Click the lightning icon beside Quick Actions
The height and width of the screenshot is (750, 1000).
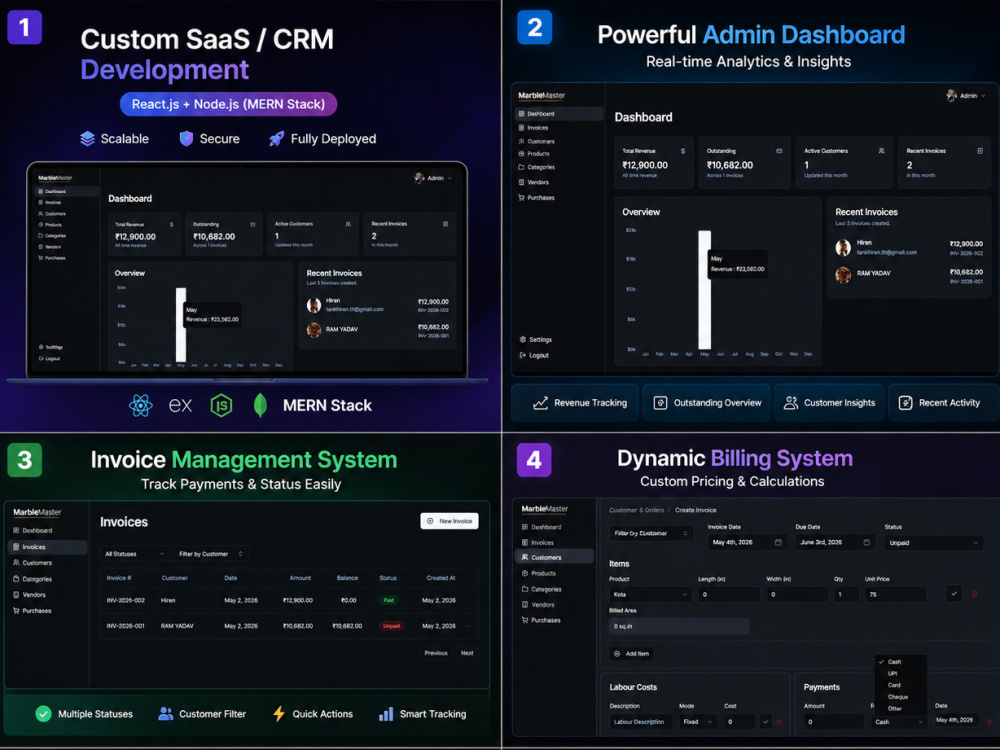(279, 714)
